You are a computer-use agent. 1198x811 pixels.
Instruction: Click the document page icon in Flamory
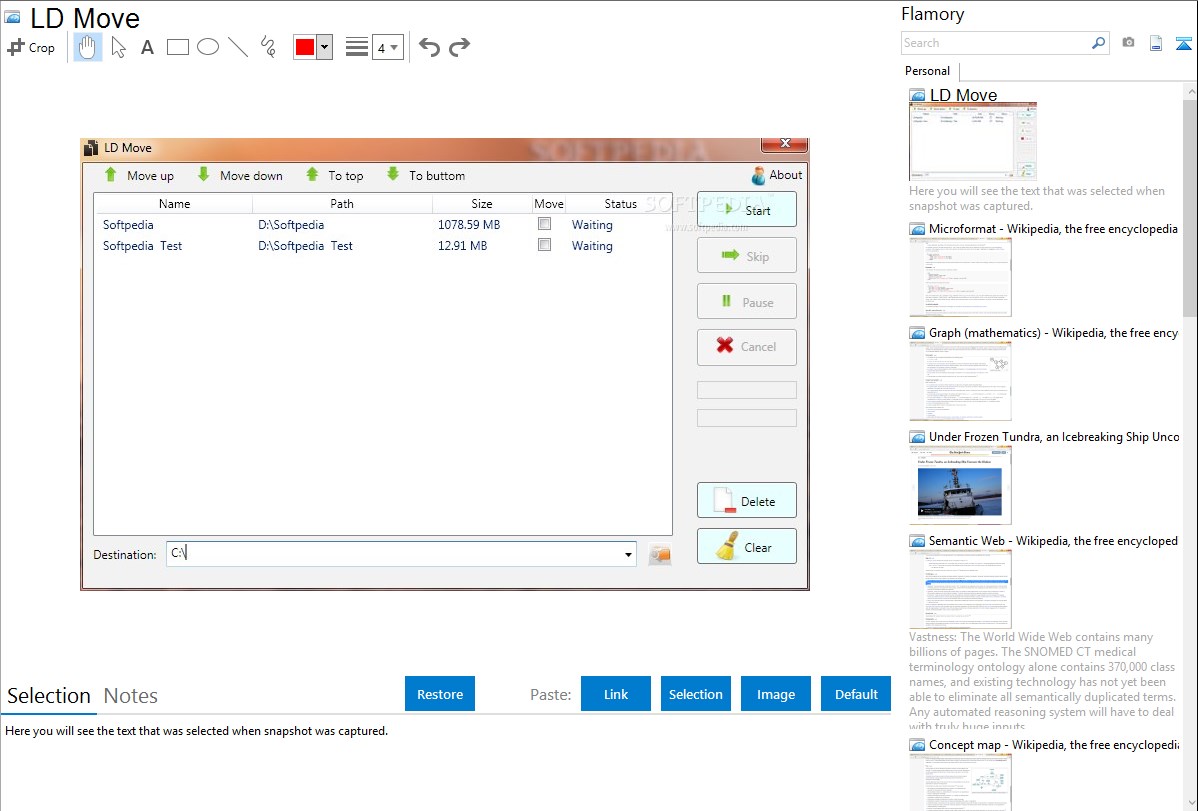(x=1156, y=43)
